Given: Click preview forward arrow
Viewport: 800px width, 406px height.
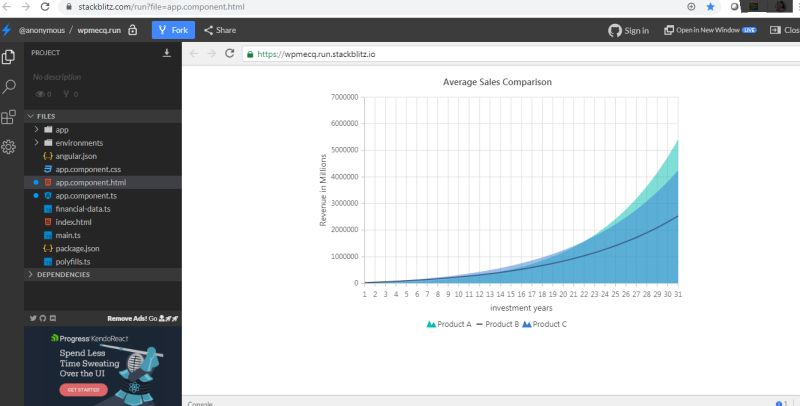Looking at the screenshot, I should (x=212, y=54).
